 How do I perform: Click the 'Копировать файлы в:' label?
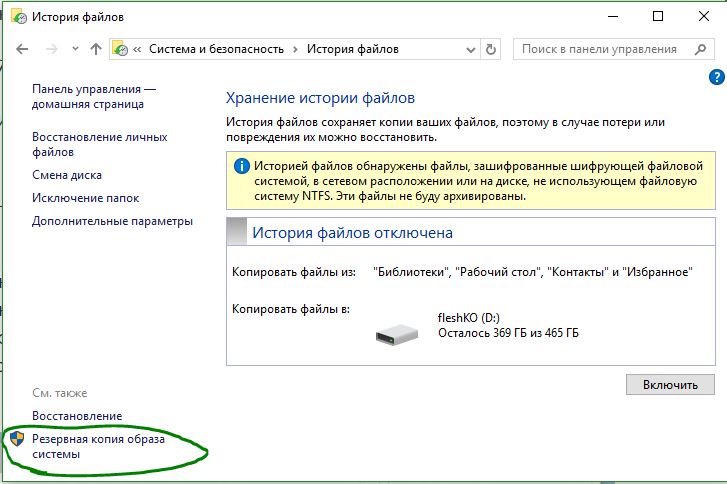click(x=291, y=309)
